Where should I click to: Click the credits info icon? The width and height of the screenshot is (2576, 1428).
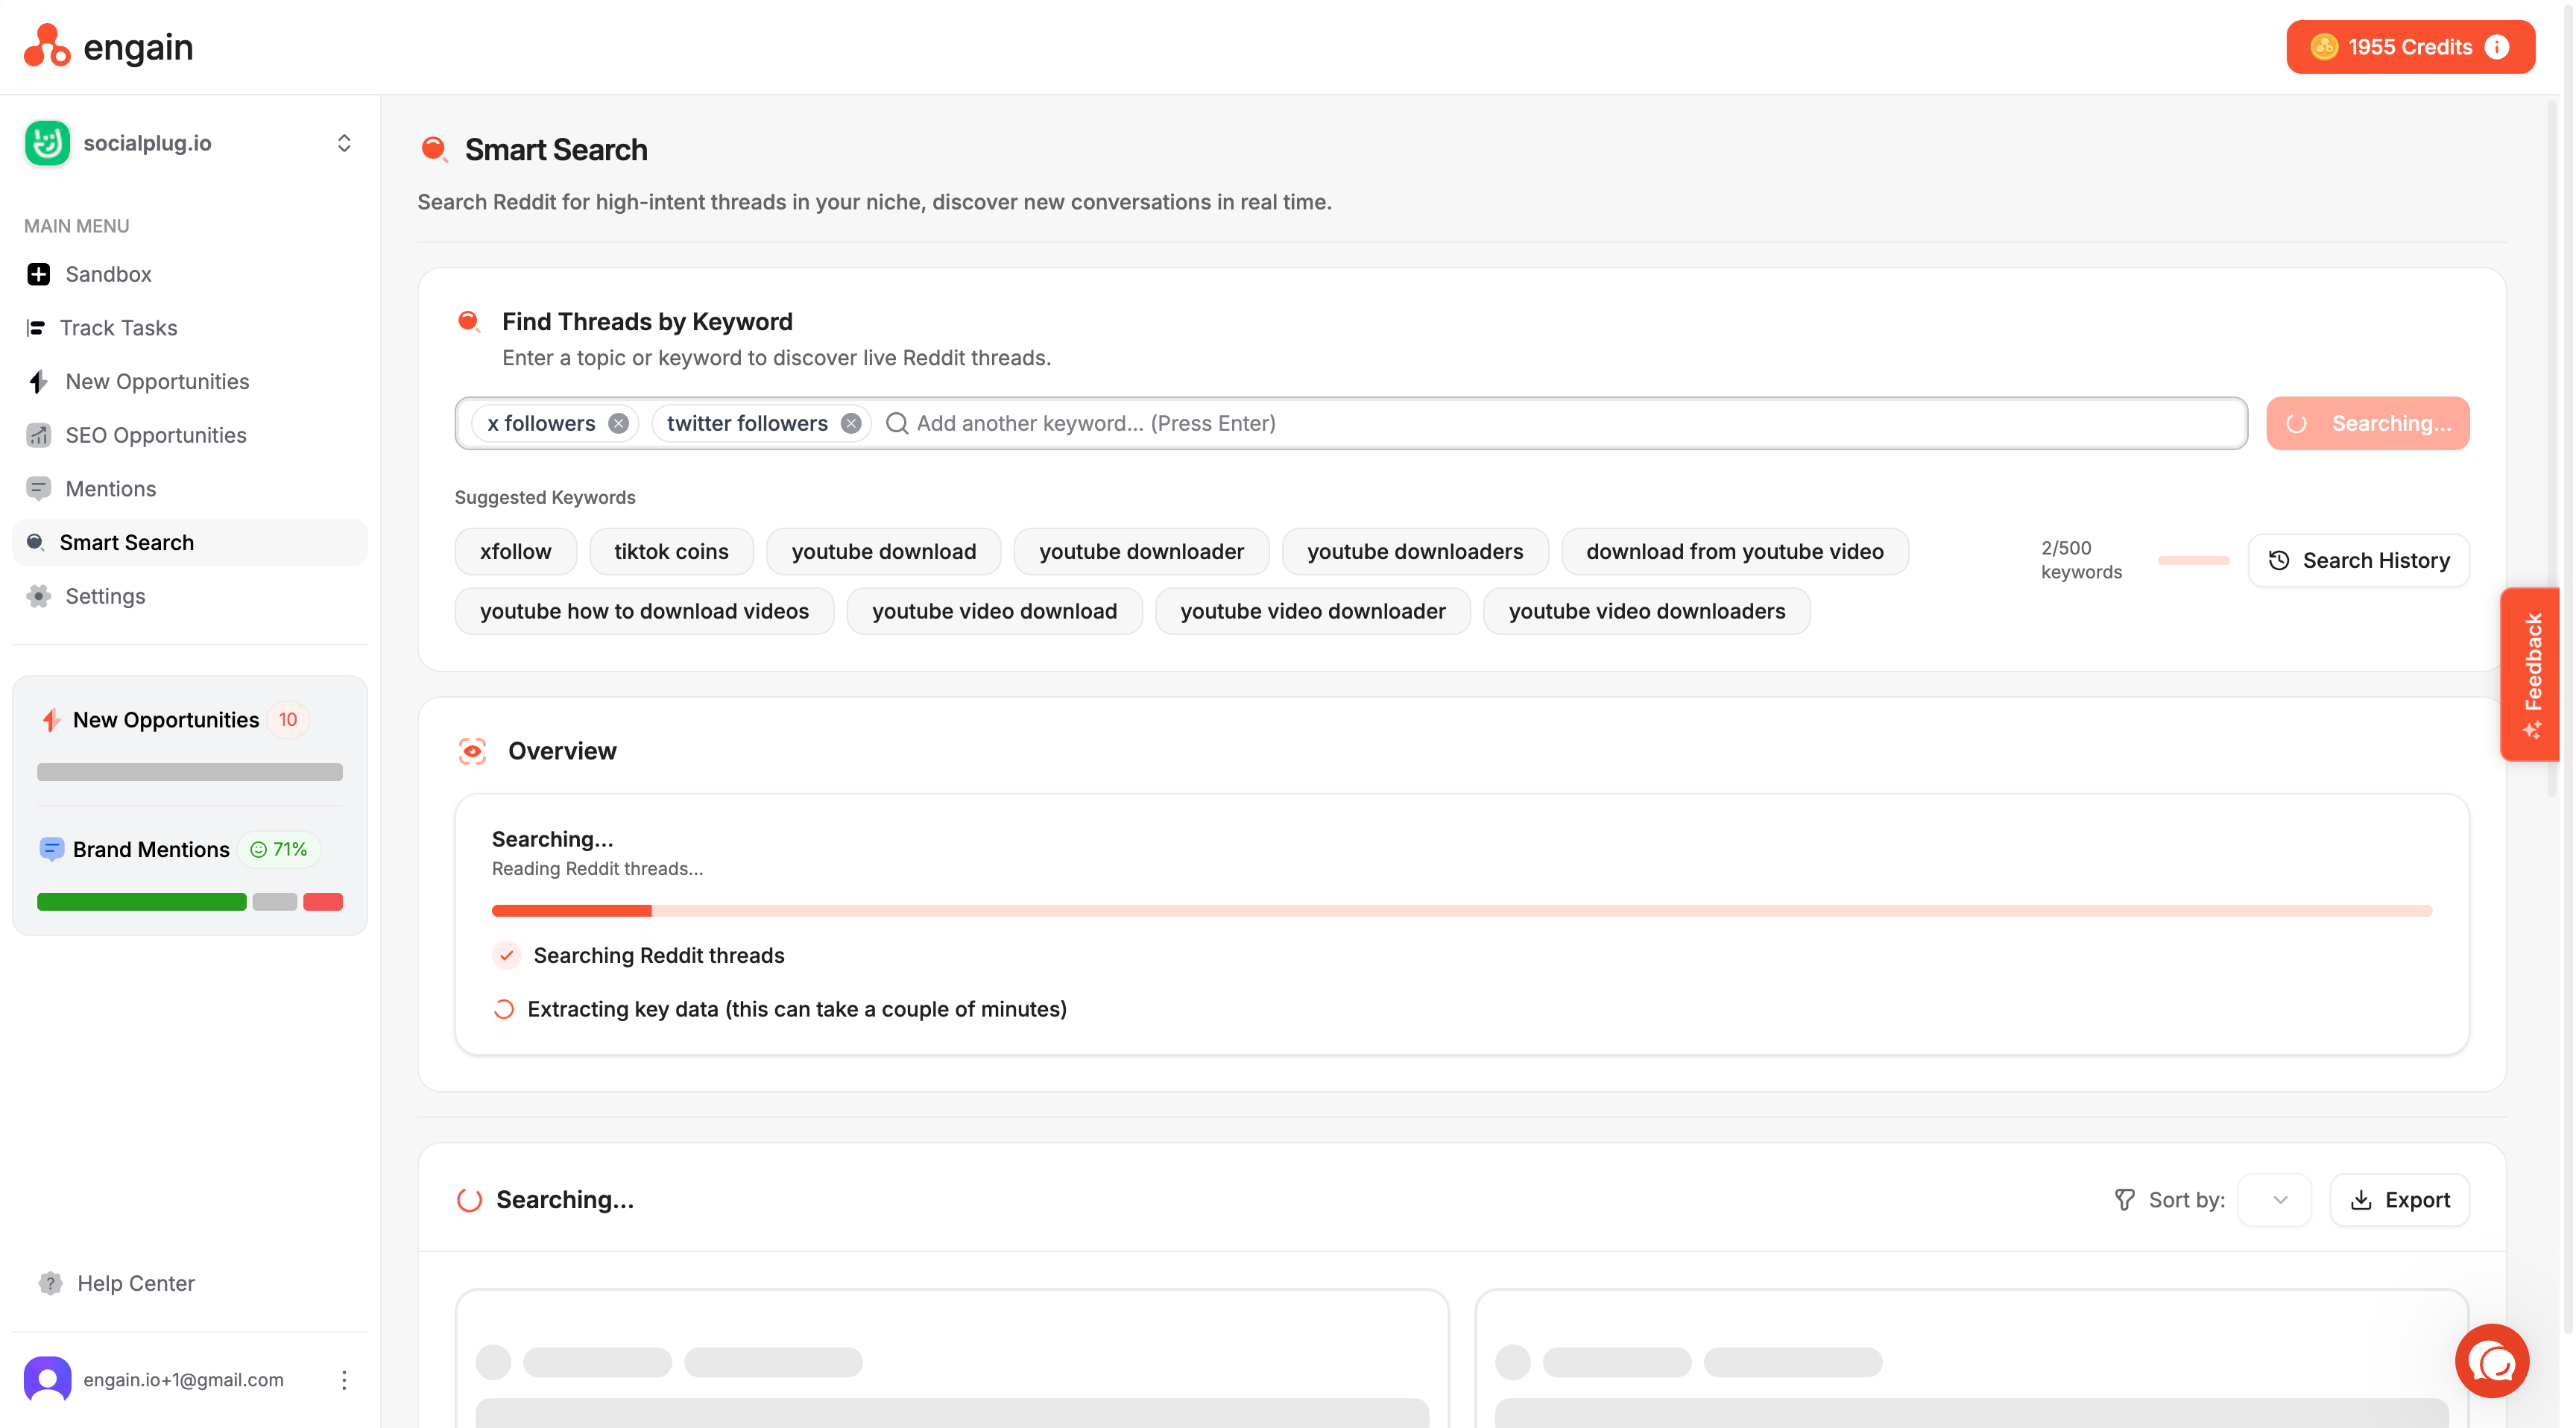click(2497, 47)
